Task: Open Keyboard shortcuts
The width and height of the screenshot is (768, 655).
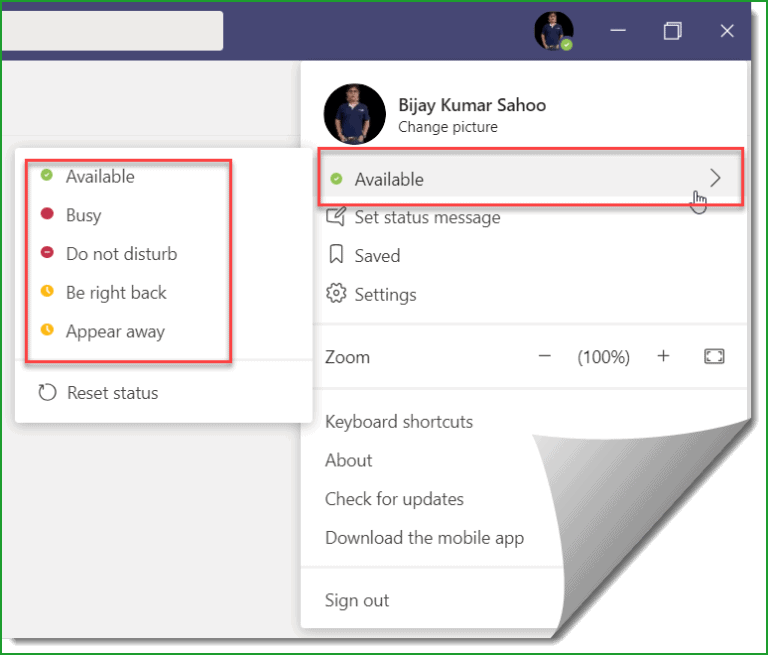Action: click(399, 422)
